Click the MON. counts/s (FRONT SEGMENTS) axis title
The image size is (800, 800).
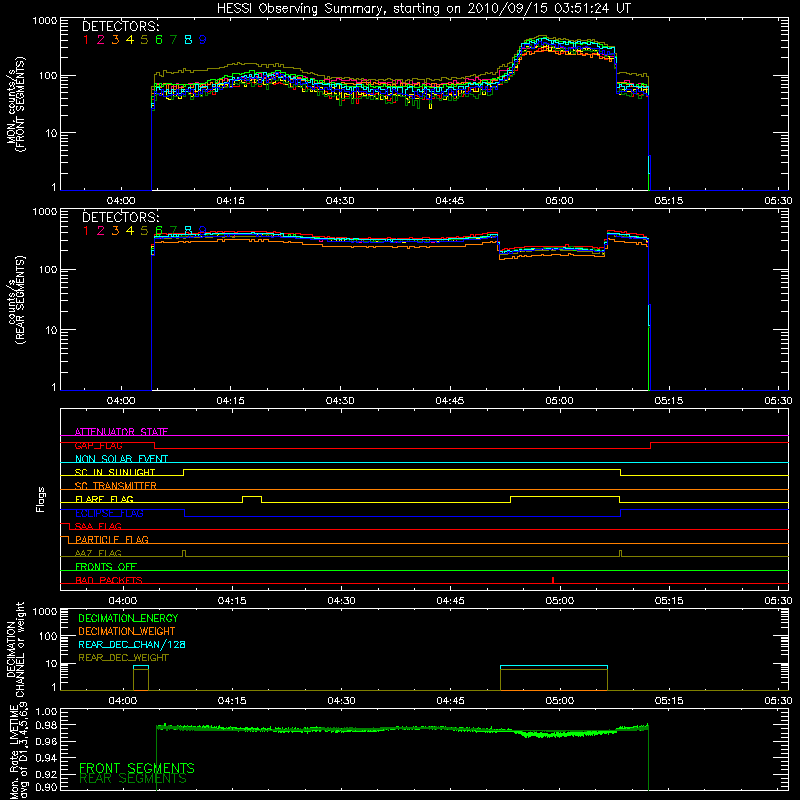[x=15, y=104]
